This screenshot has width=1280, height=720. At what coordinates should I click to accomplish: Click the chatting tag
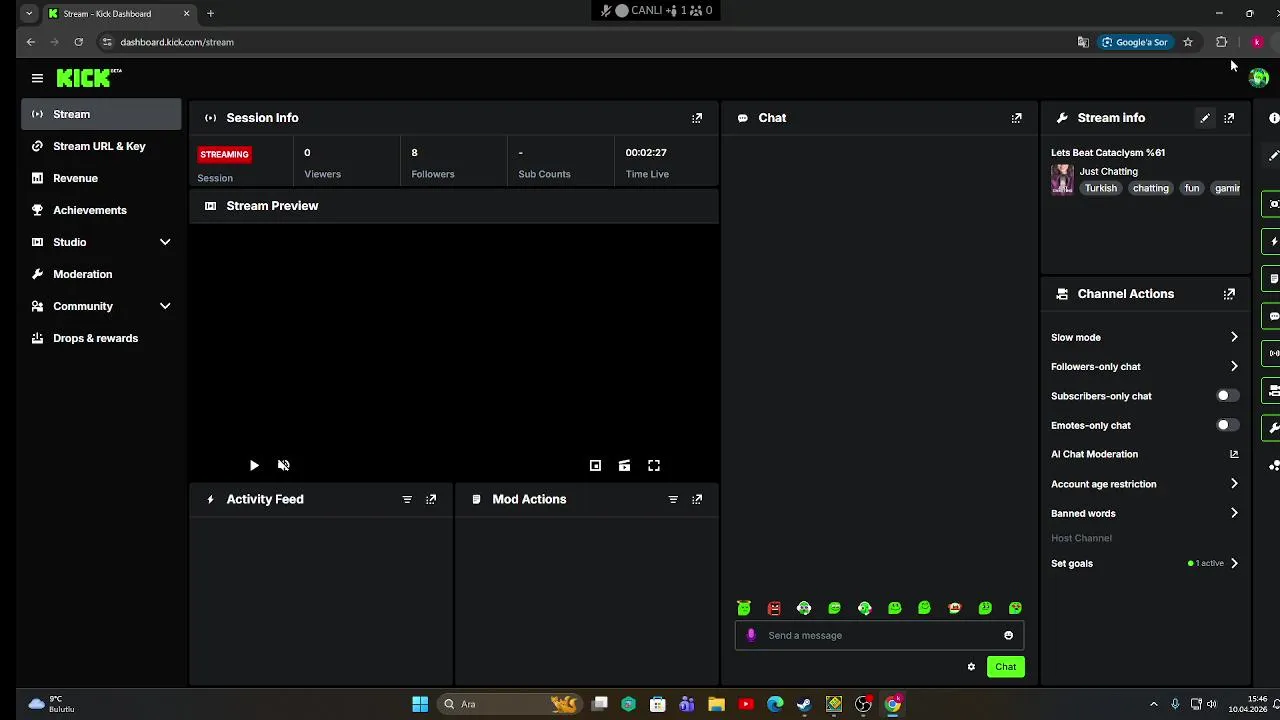(1150, 188)
